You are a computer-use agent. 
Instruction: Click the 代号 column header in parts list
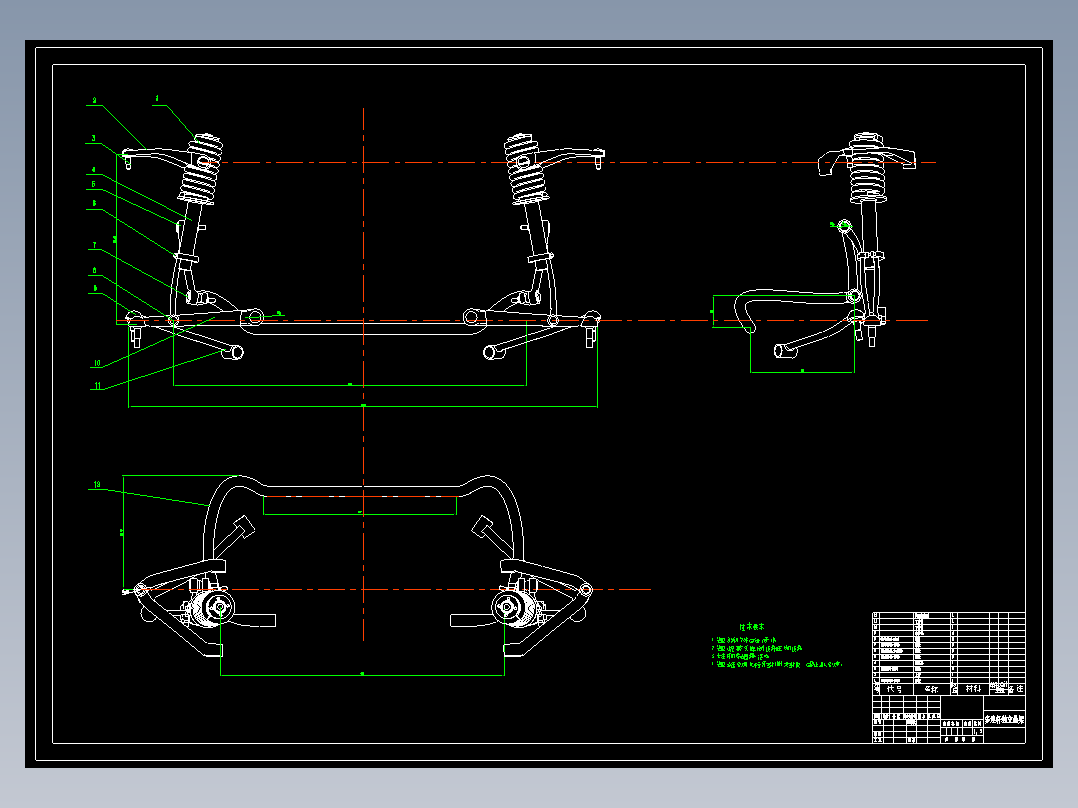[894, 689]
